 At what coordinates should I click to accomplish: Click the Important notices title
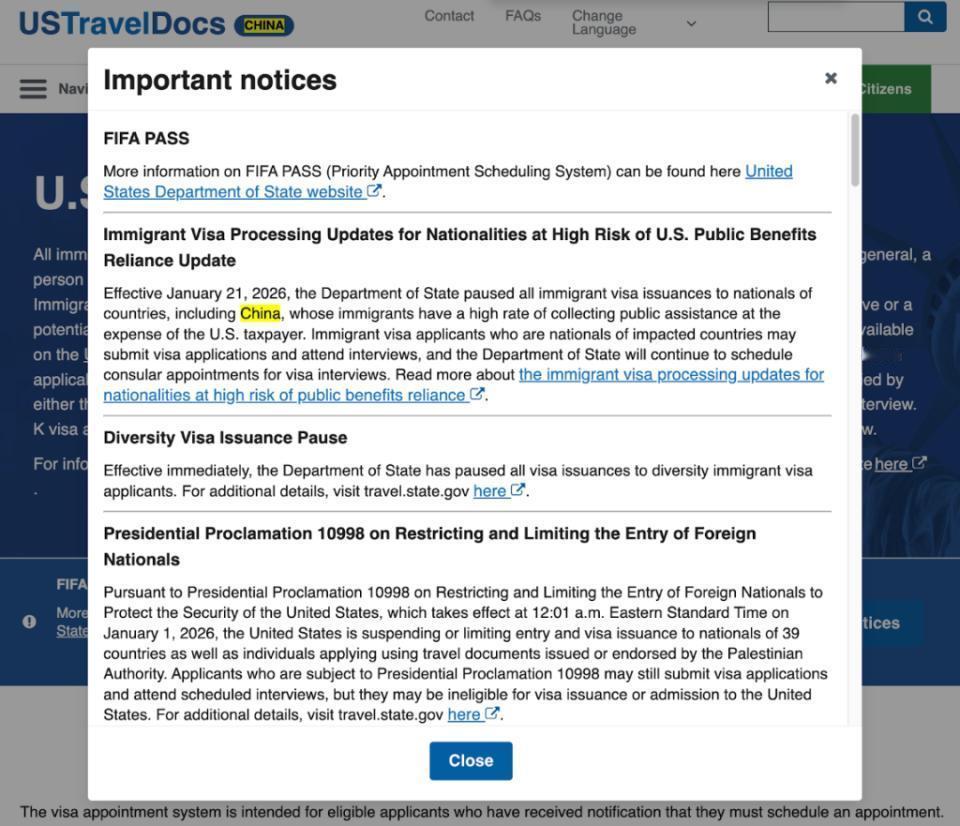(220, 80)
